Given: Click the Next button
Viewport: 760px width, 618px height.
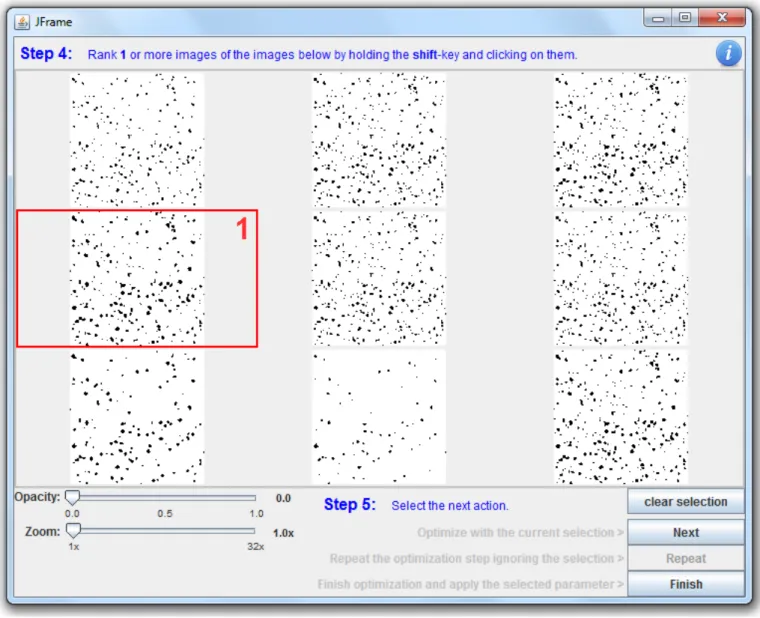Looking at the screenshot, I should click(x=685, y=533).
